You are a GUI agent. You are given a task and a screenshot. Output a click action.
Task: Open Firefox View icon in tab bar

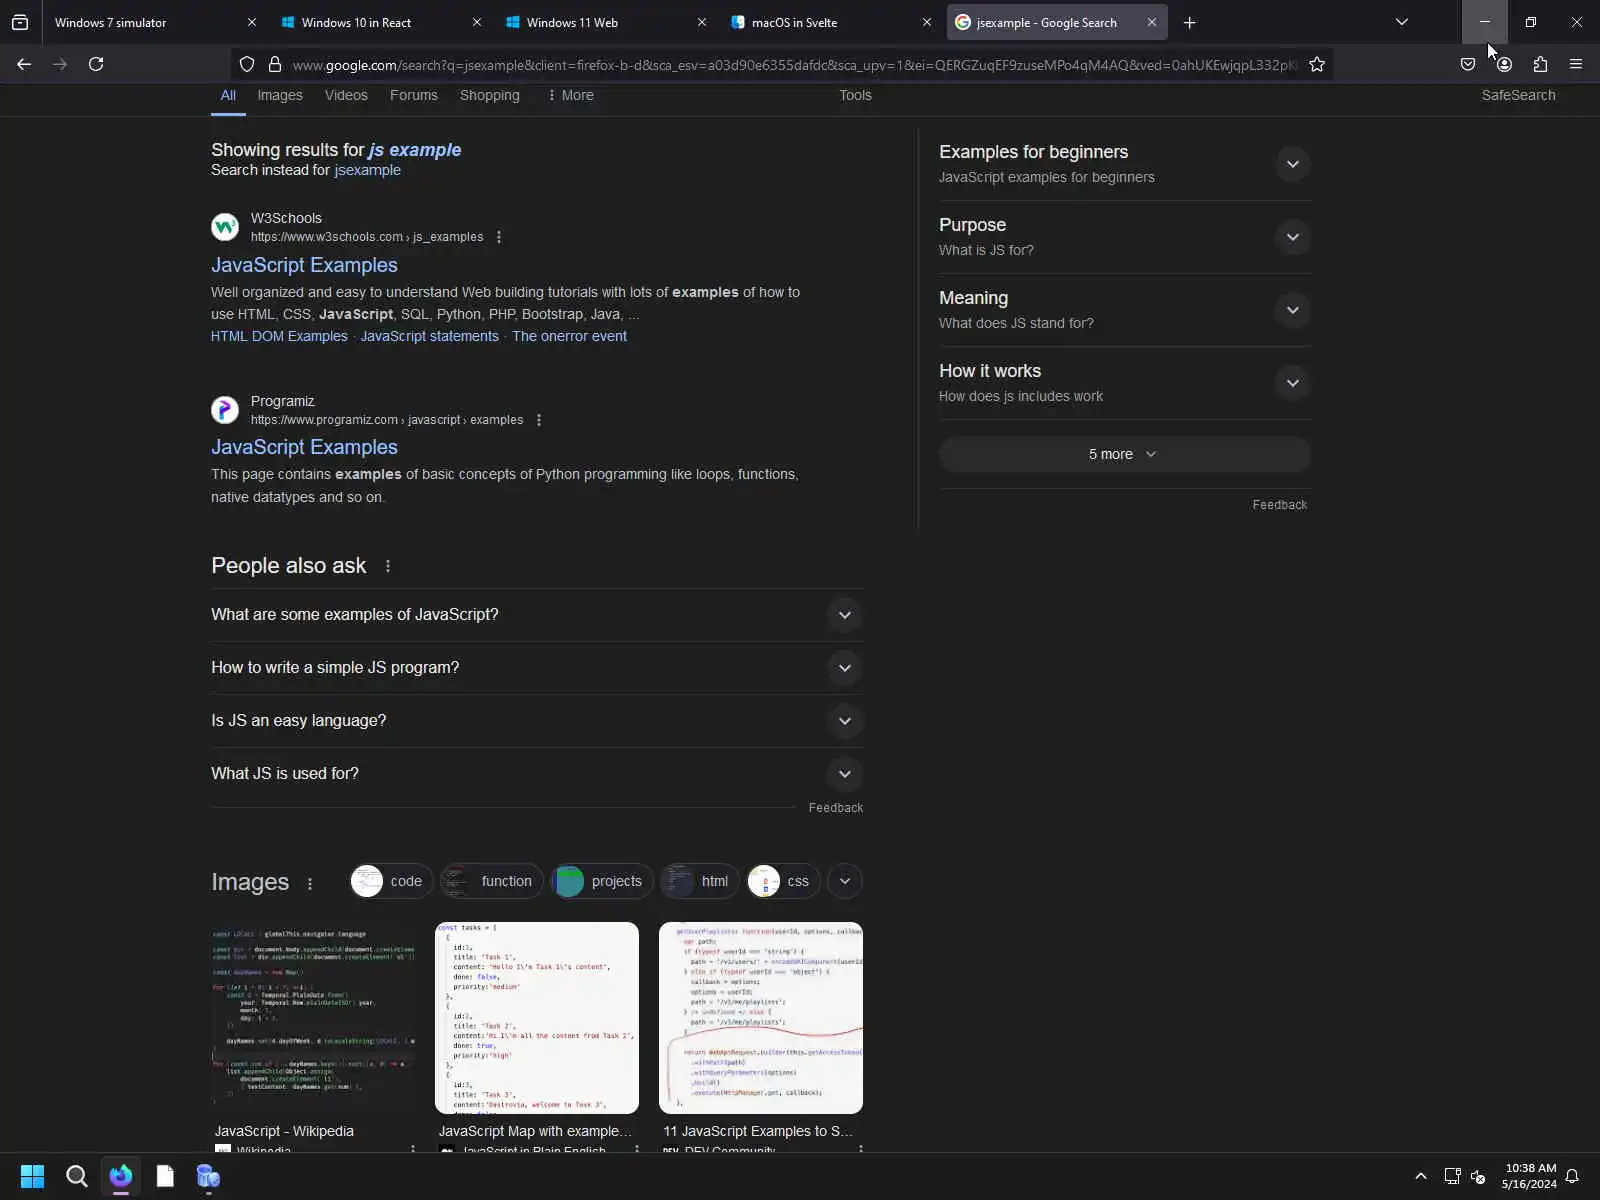(20, 22)
